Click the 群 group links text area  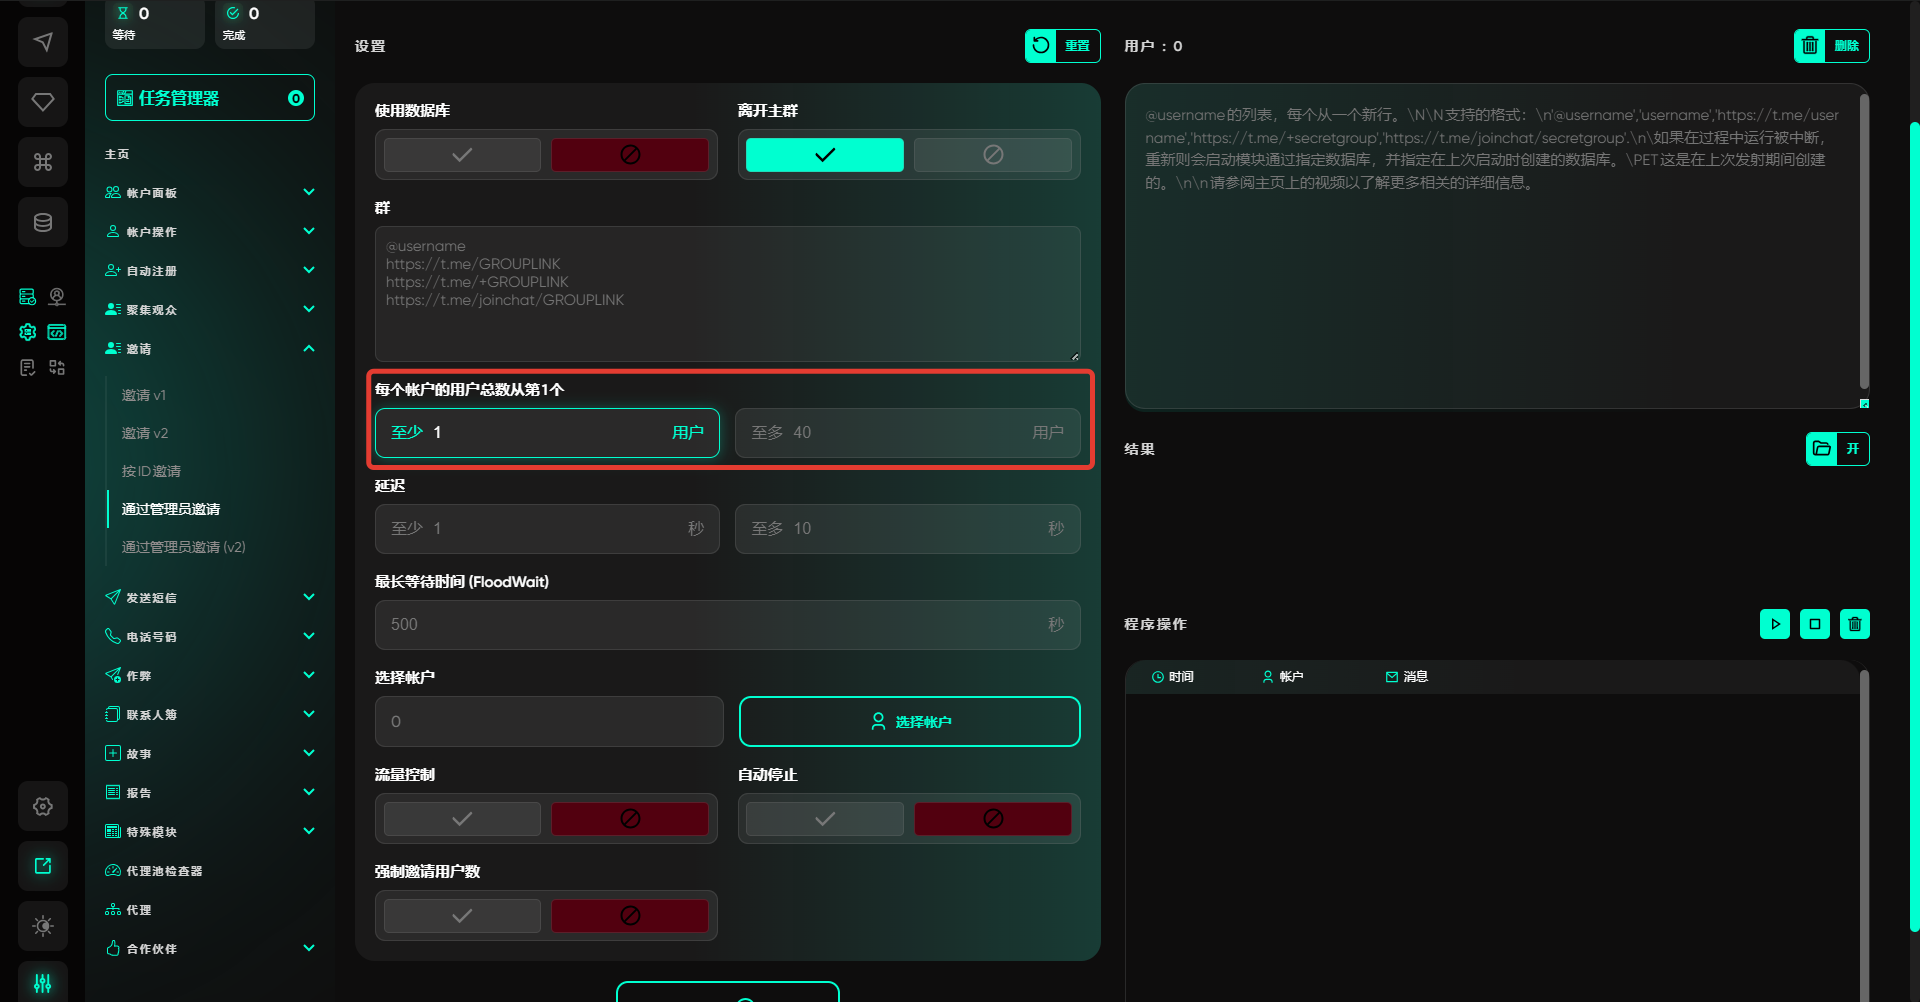click(727, 295)
